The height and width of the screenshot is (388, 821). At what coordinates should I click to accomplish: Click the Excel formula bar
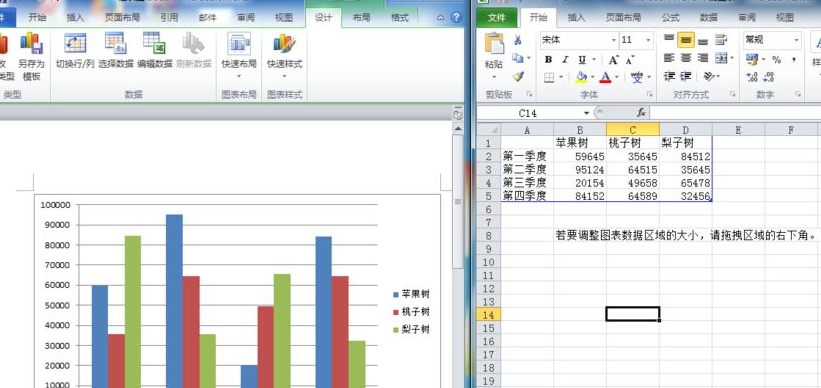pyautogui.click(x=735, y=113)
